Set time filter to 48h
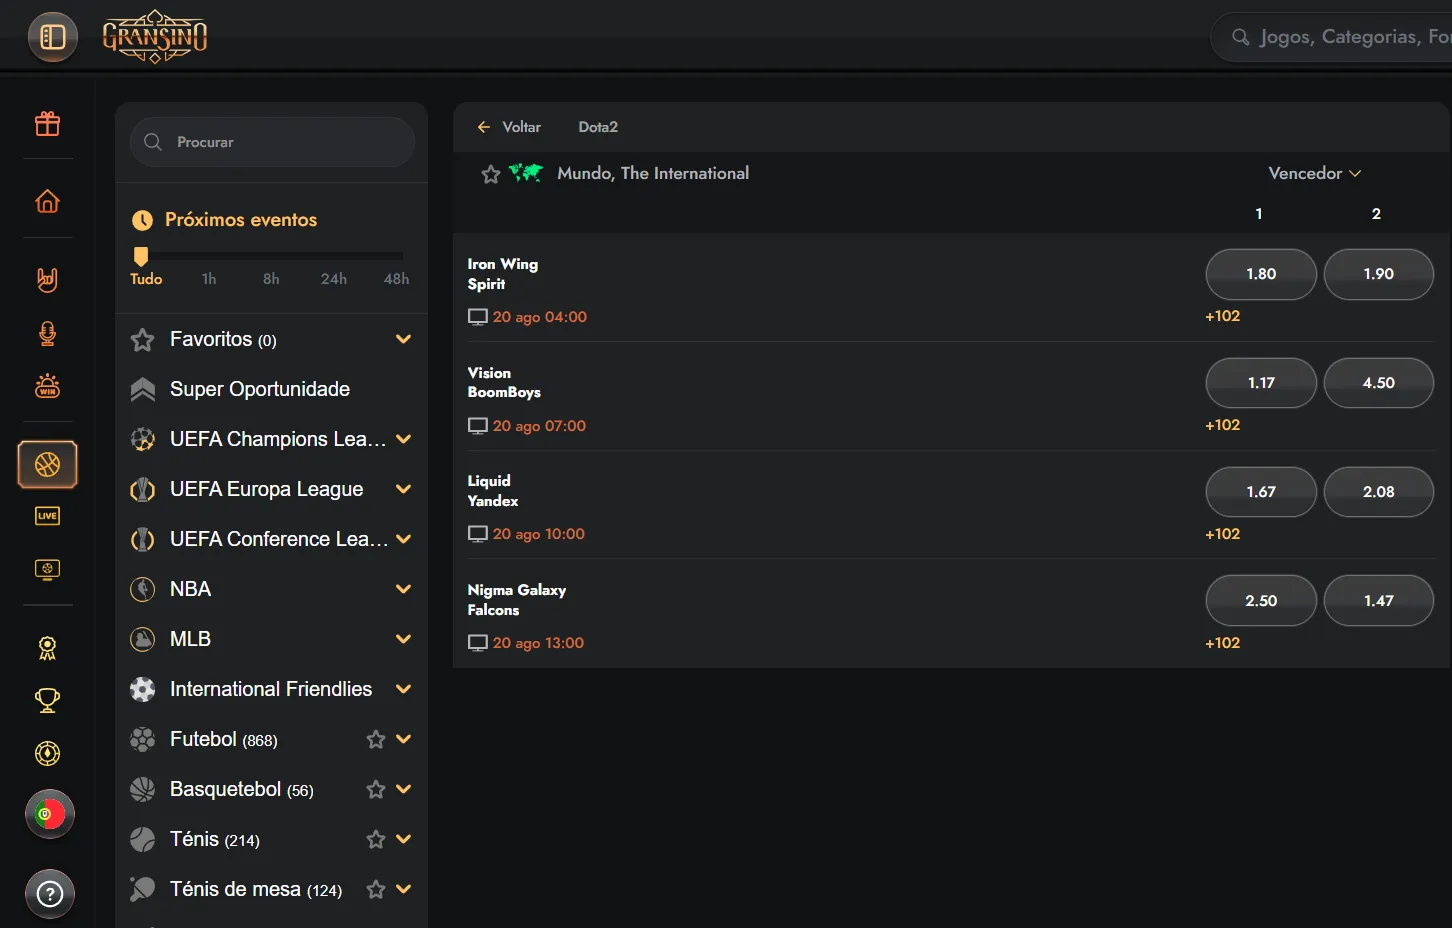The height and width of the screenshot is (928, 1452). tap(396, 279)
